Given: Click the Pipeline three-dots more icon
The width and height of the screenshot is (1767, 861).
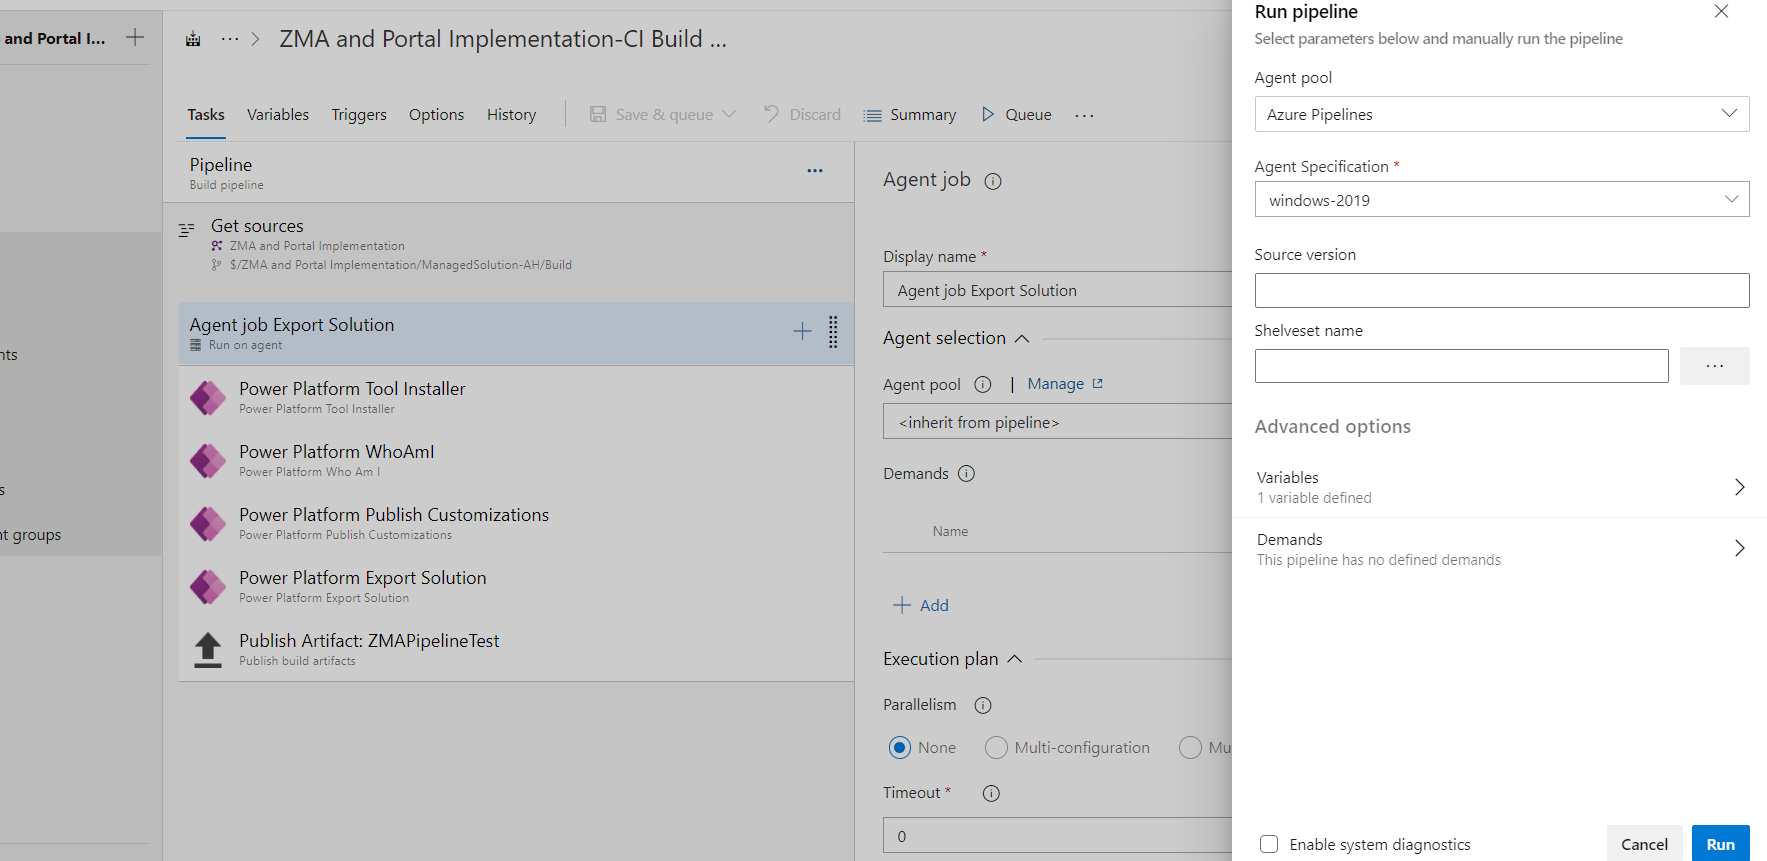Looking at the screenshot, I should (x=815, y=171).
